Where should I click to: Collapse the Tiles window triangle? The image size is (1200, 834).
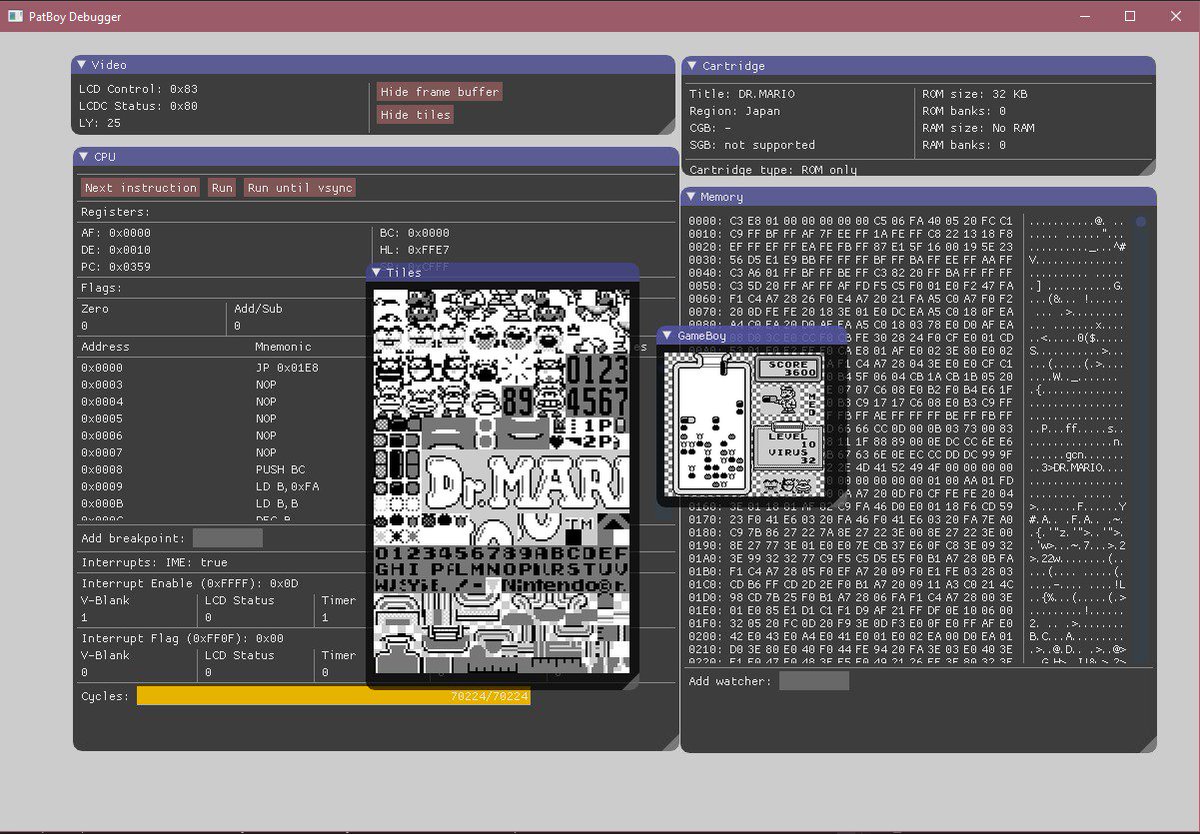click(x=377, y=272)
